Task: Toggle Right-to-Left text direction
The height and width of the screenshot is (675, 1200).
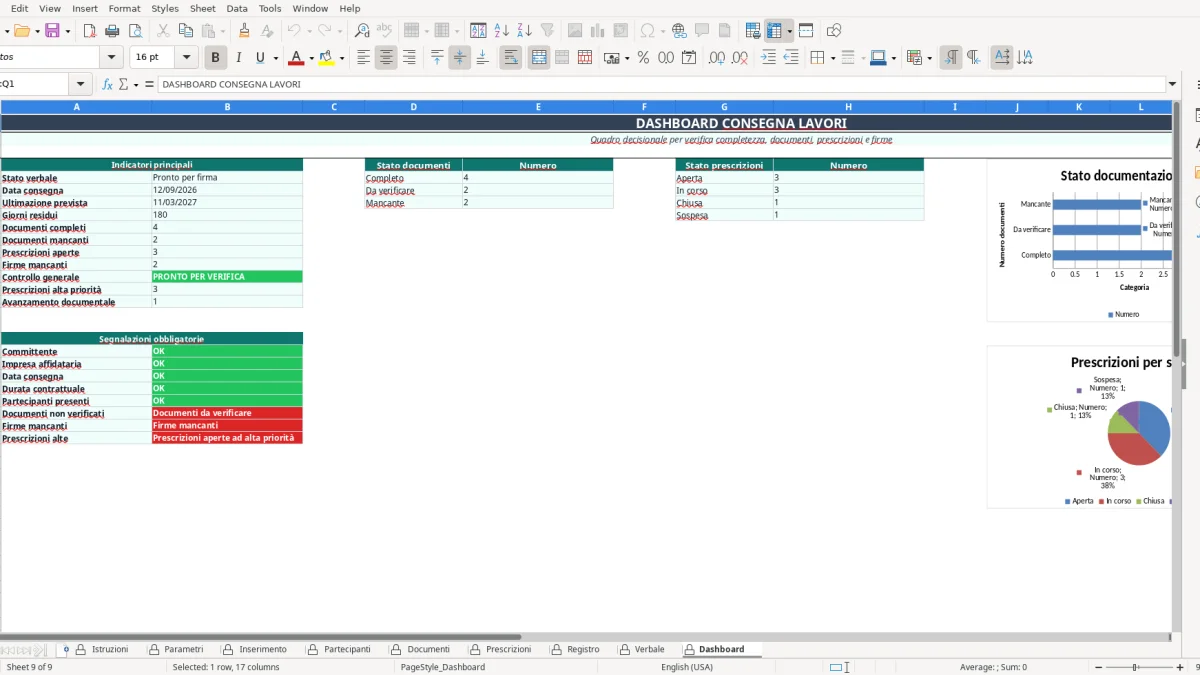Action: [974, 58]
